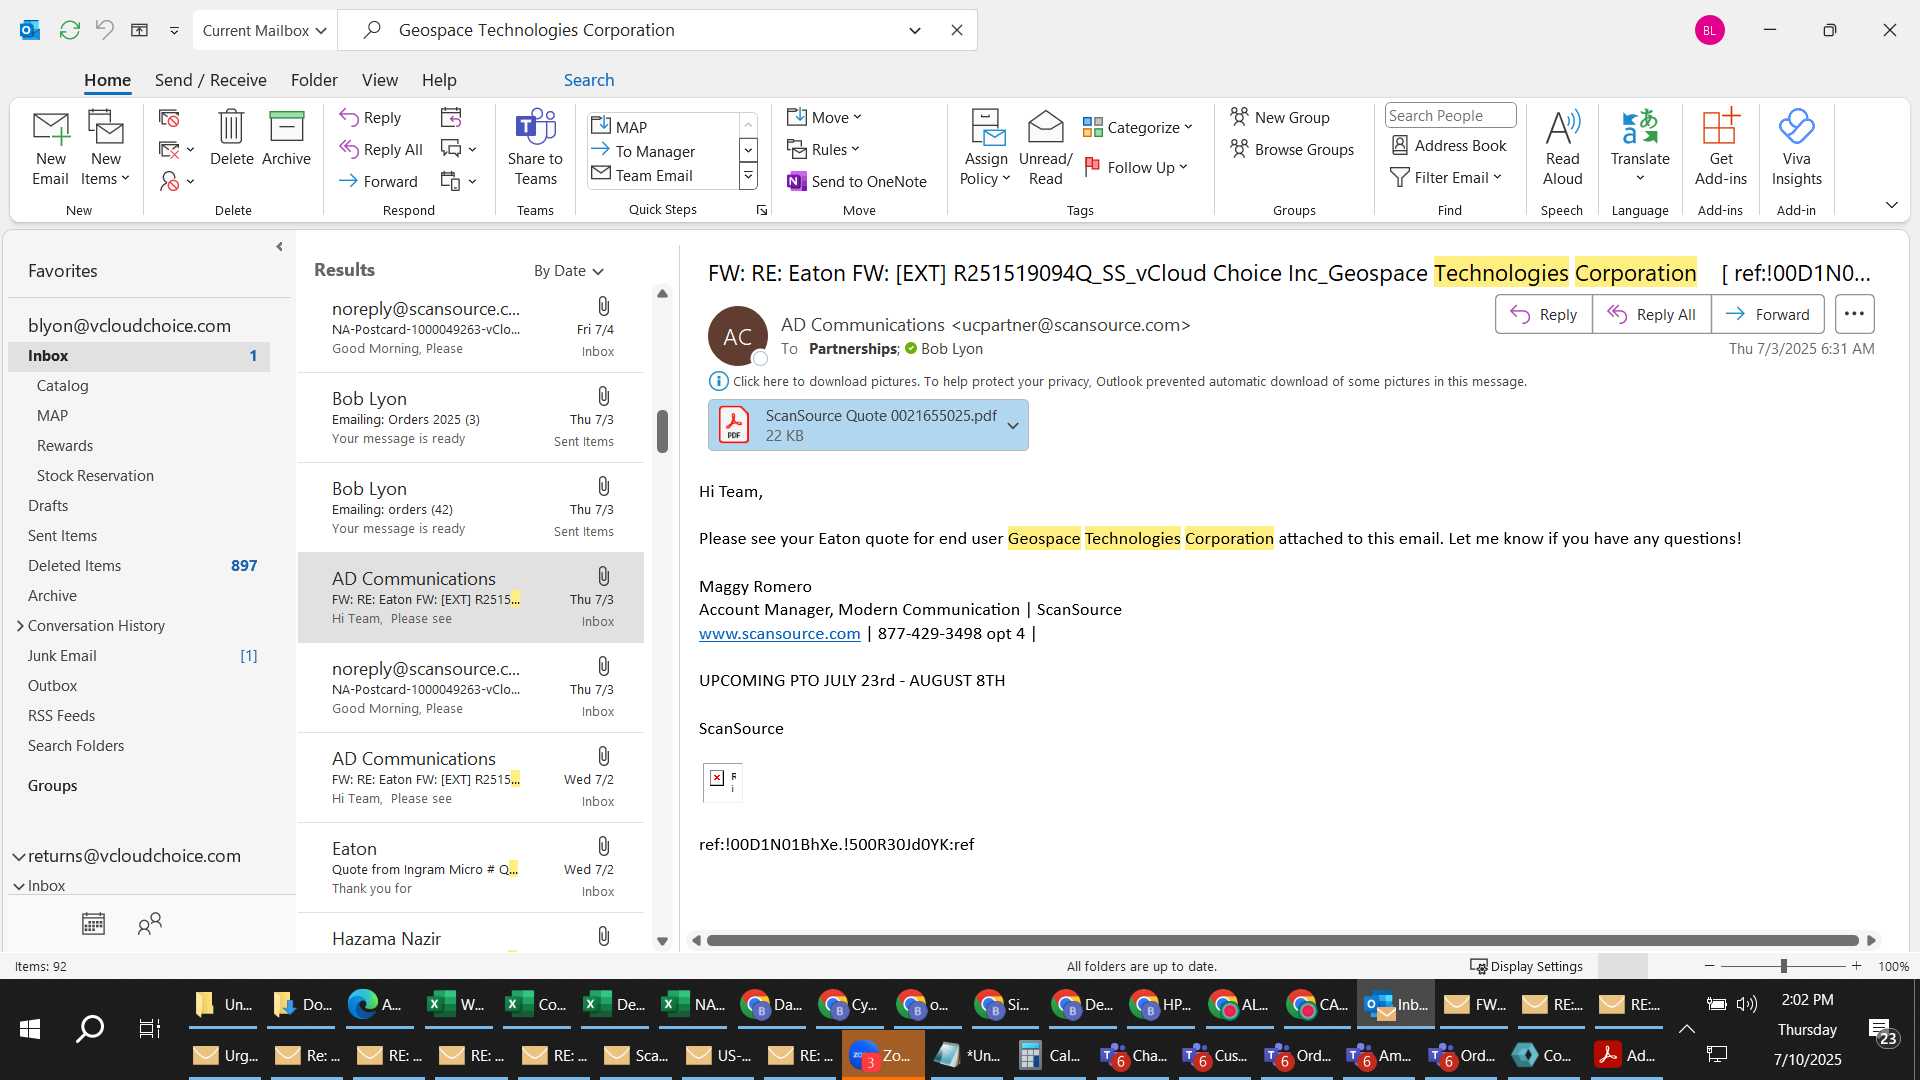Image resolution: width=1920 pixels, height=1080 pixels.
Task: Open the Help tab
Action: coord(438,80)
